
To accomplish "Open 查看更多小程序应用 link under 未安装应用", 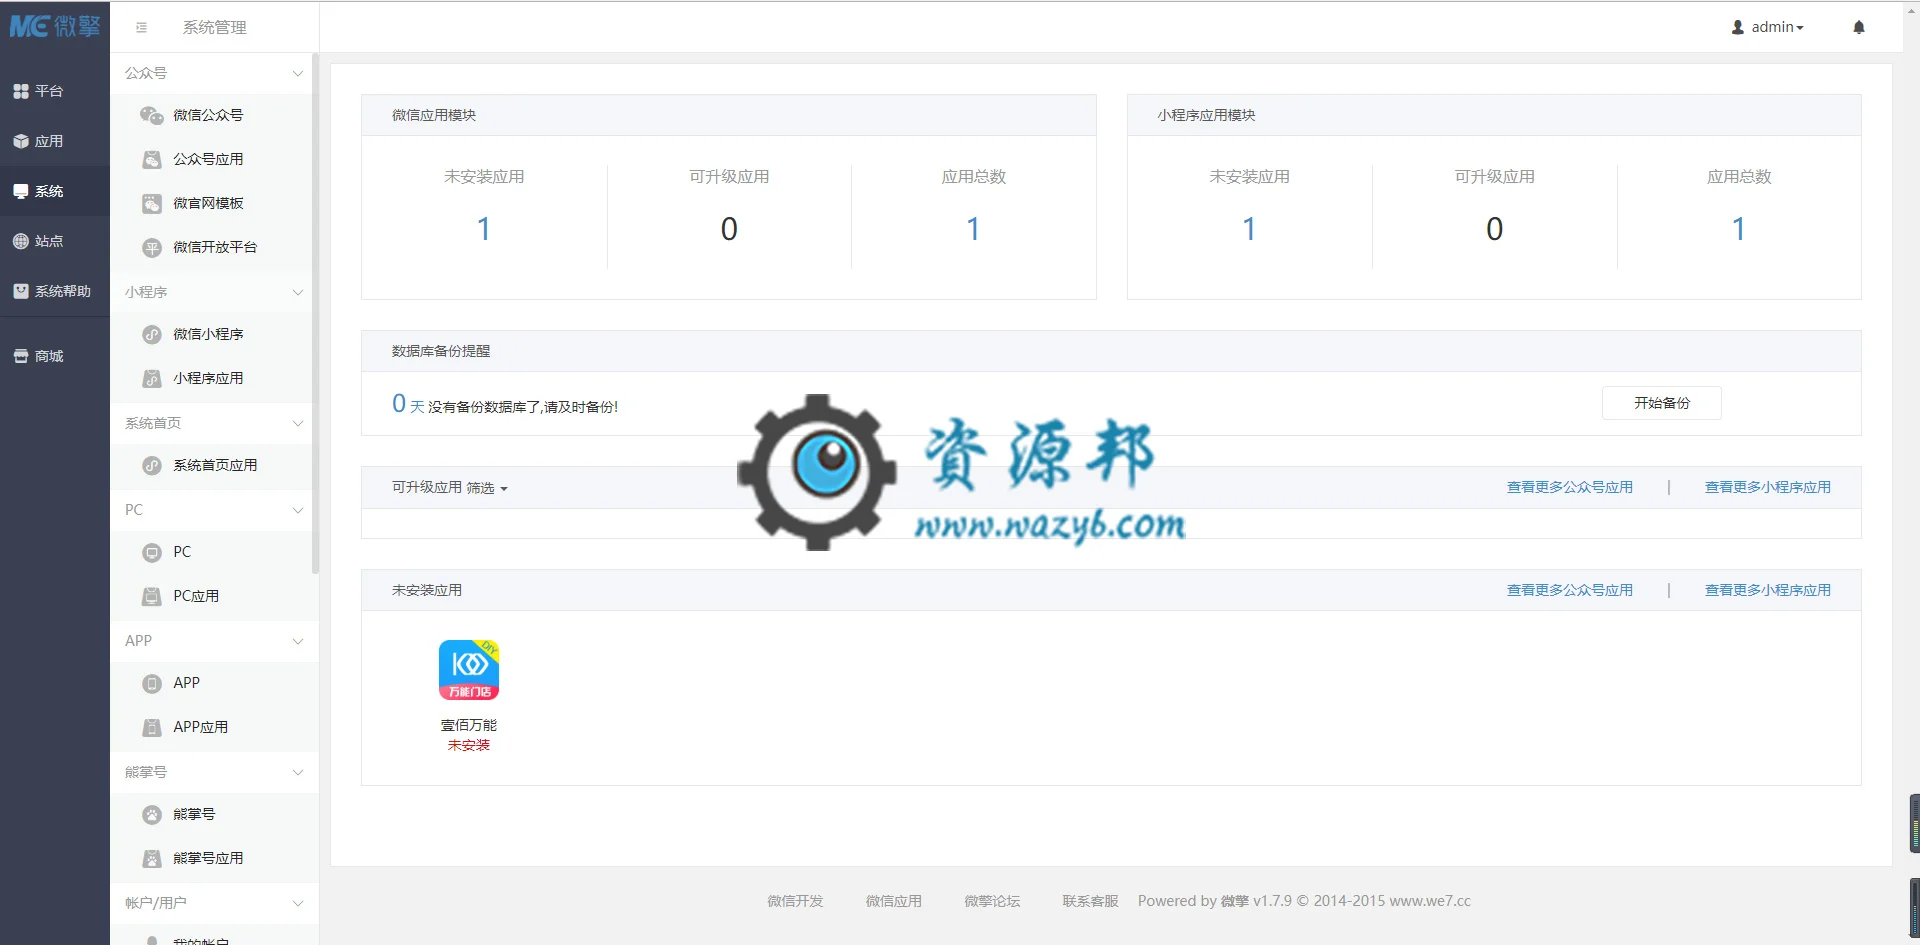I will click(x=1767, y=590).
